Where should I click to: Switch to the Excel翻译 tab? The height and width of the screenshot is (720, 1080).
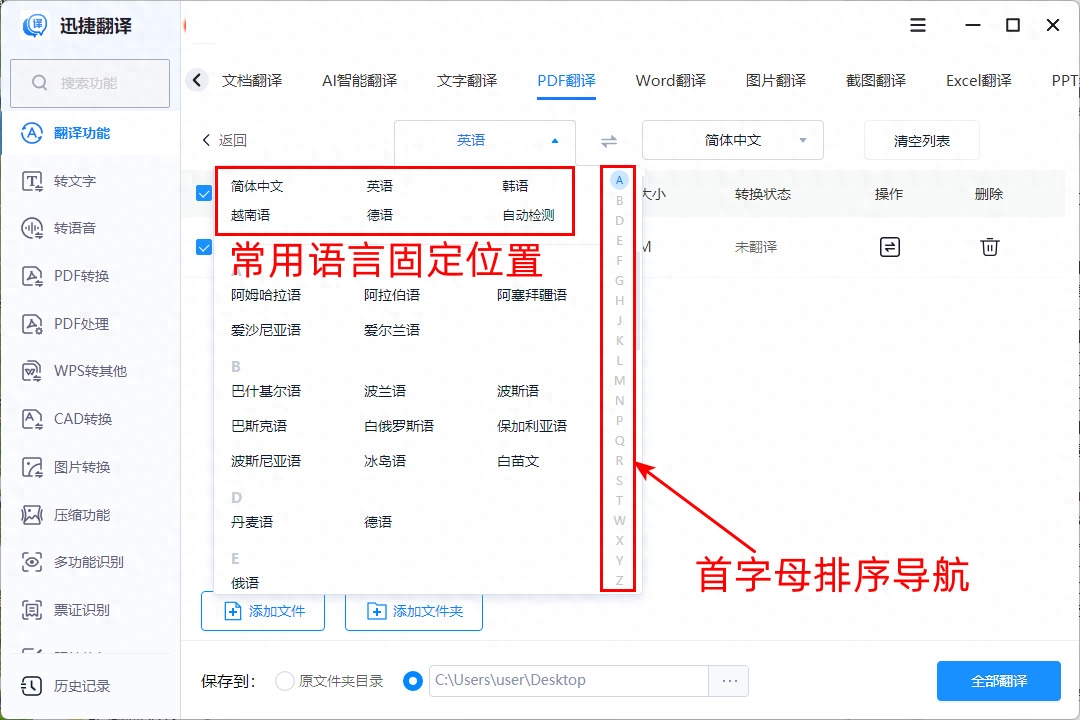(979, 81)
